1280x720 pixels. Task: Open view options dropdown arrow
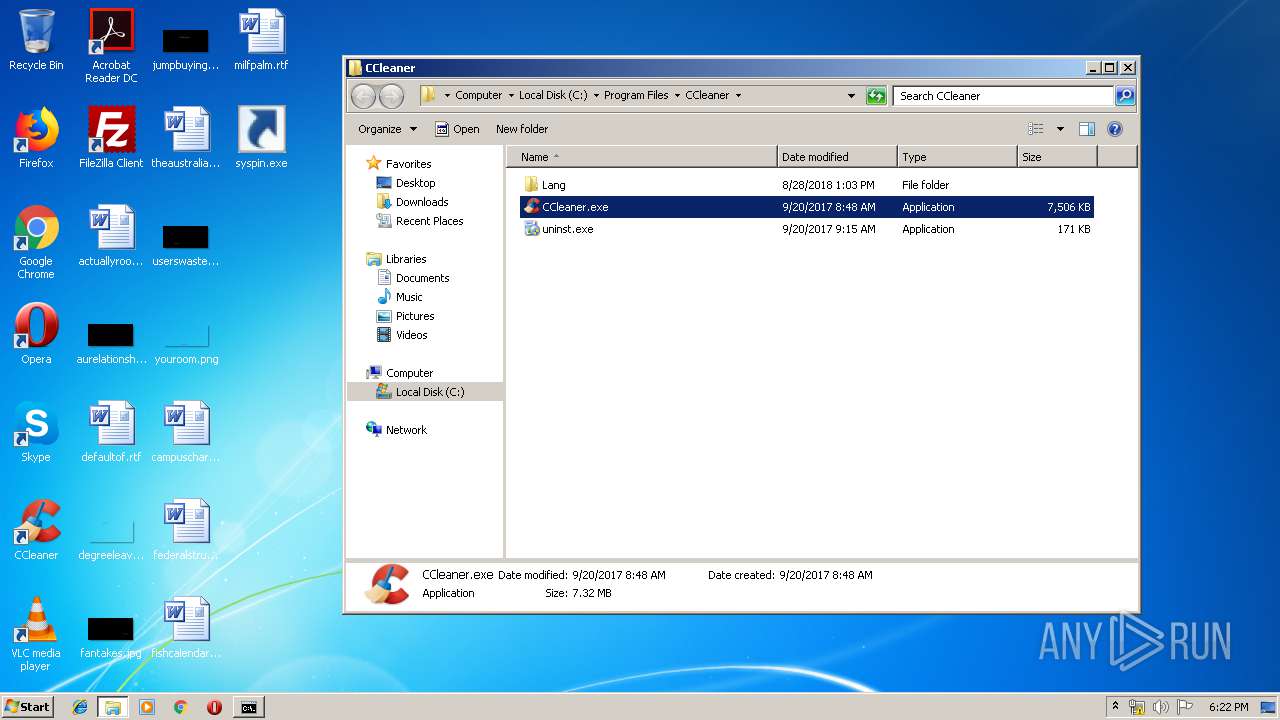[x=1060, y=129]
